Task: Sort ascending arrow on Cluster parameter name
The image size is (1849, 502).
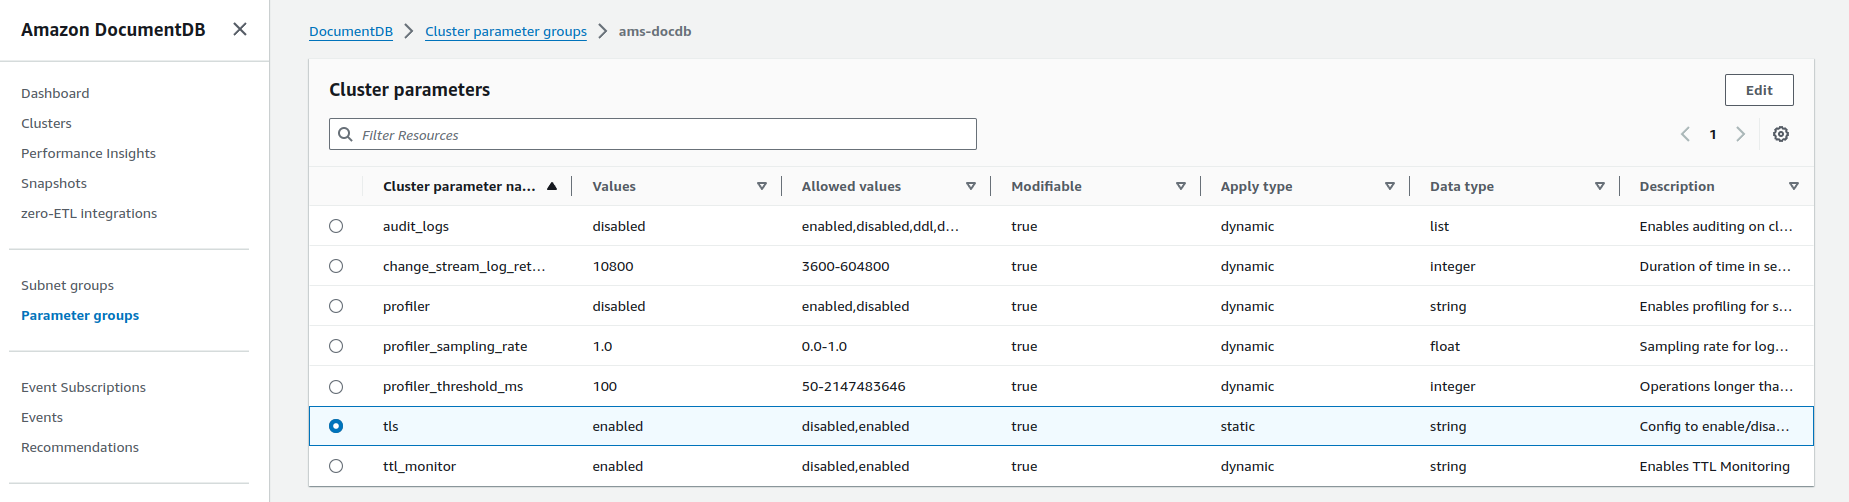Action: click(552, 186)
